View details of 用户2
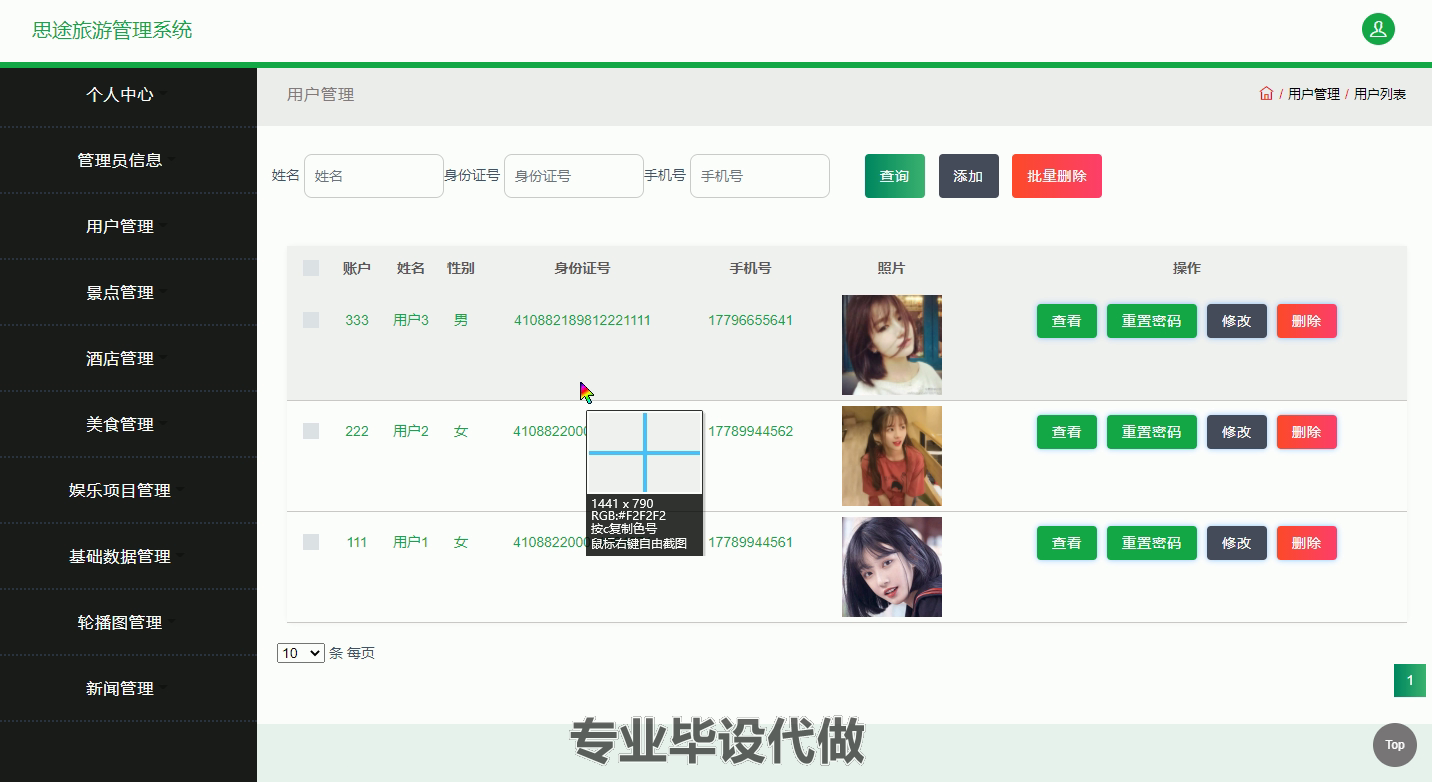 coord(1067,432)
